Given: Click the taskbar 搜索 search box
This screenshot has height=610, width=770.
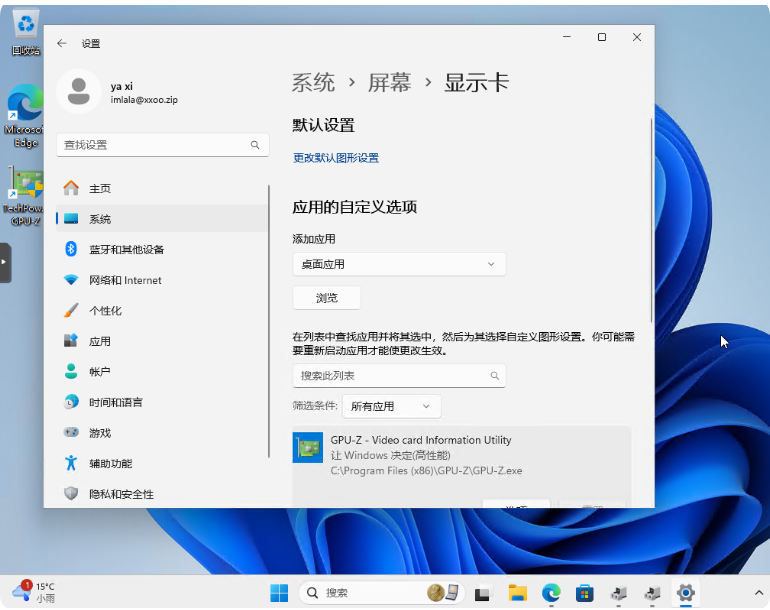Looking at the screenshot, I should tap(382, 593).
